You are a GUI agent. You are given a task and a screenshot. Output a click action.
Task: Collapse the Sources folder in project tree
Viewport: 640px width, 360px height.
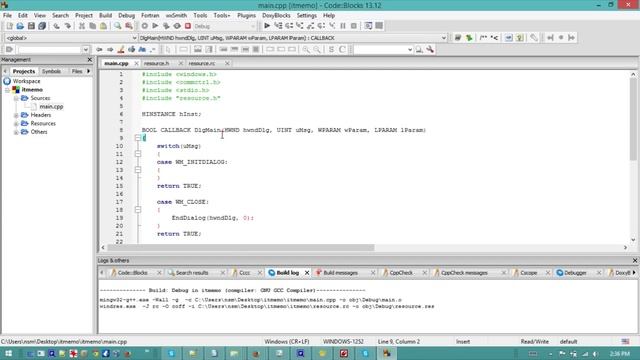pyautogui.click(x=16, y=98)
